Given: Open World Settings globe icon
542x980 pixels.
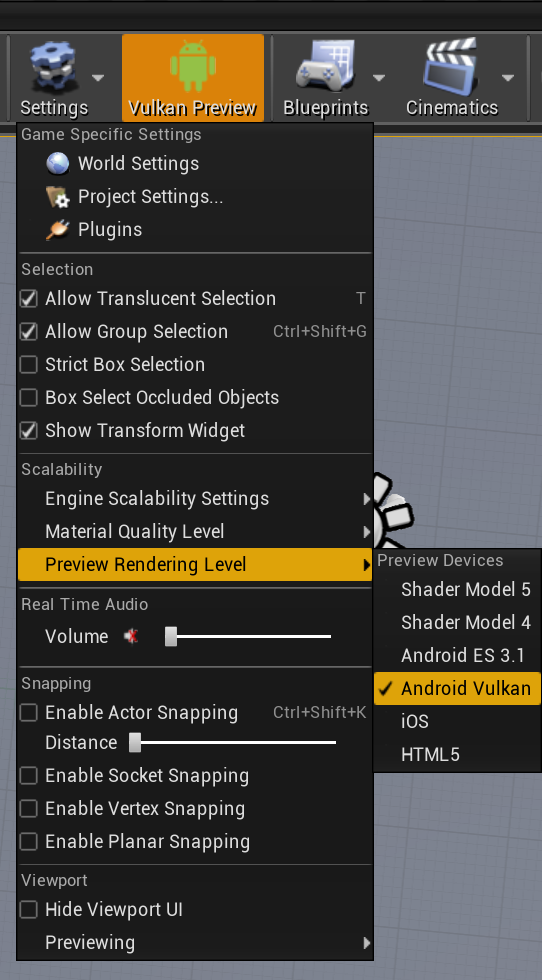Looking at the screenshot, I should [58, 164].
